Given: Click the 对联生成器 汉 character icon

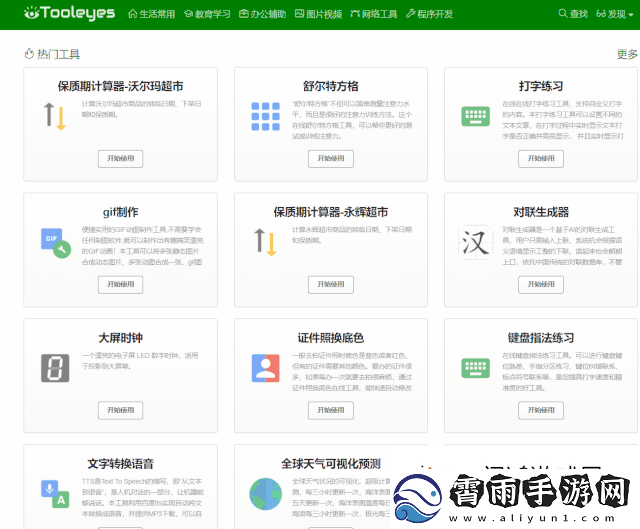Looking at the screenshot, I should [476, 242].
